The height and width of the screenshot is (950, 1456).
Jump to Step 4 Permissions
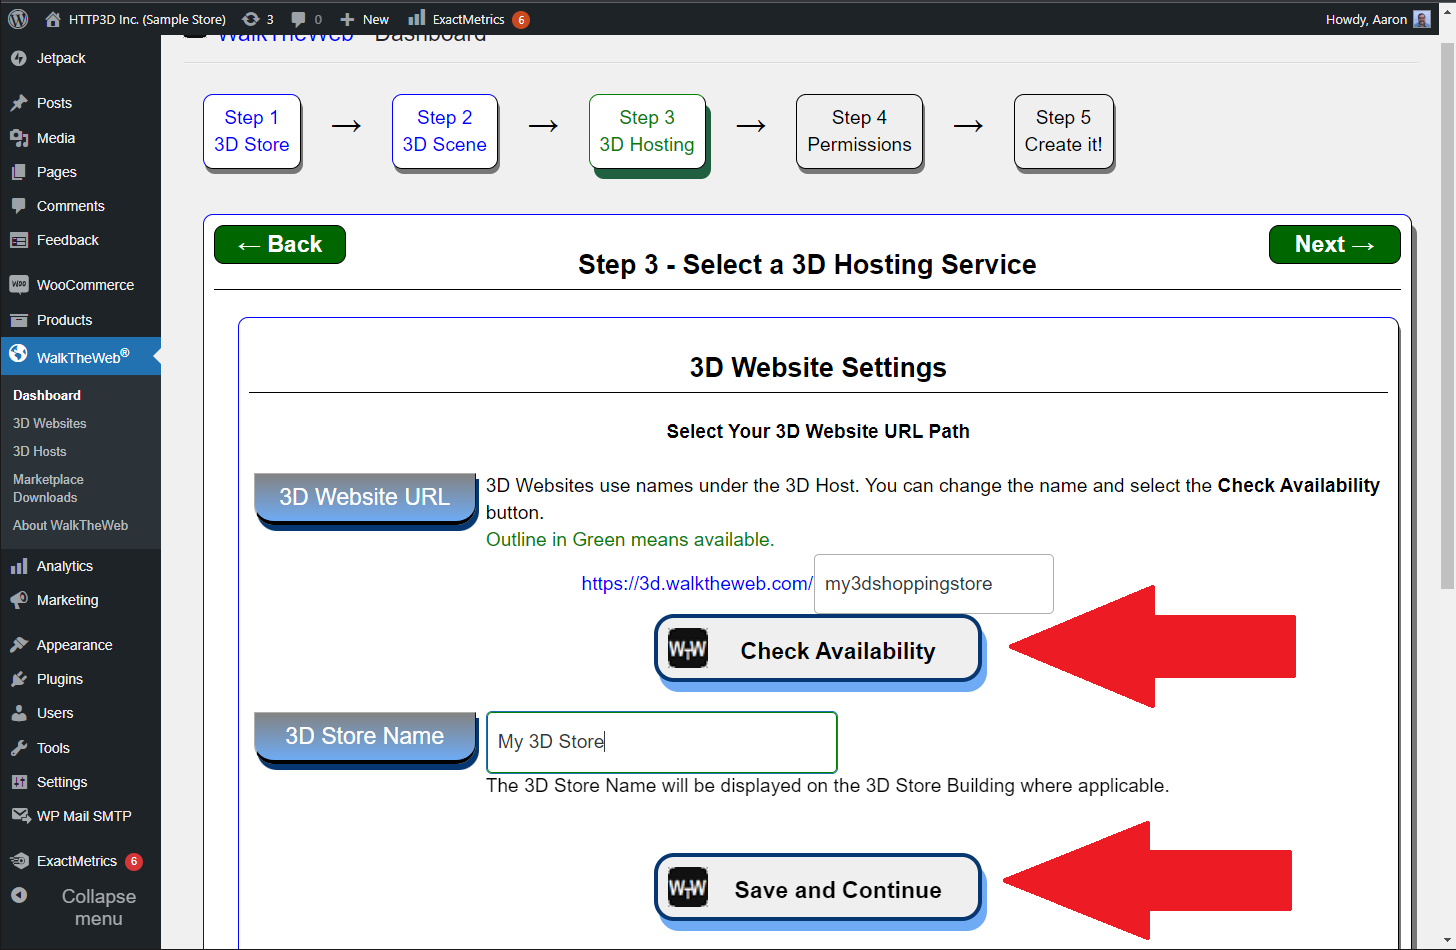[x=859, y=132]
